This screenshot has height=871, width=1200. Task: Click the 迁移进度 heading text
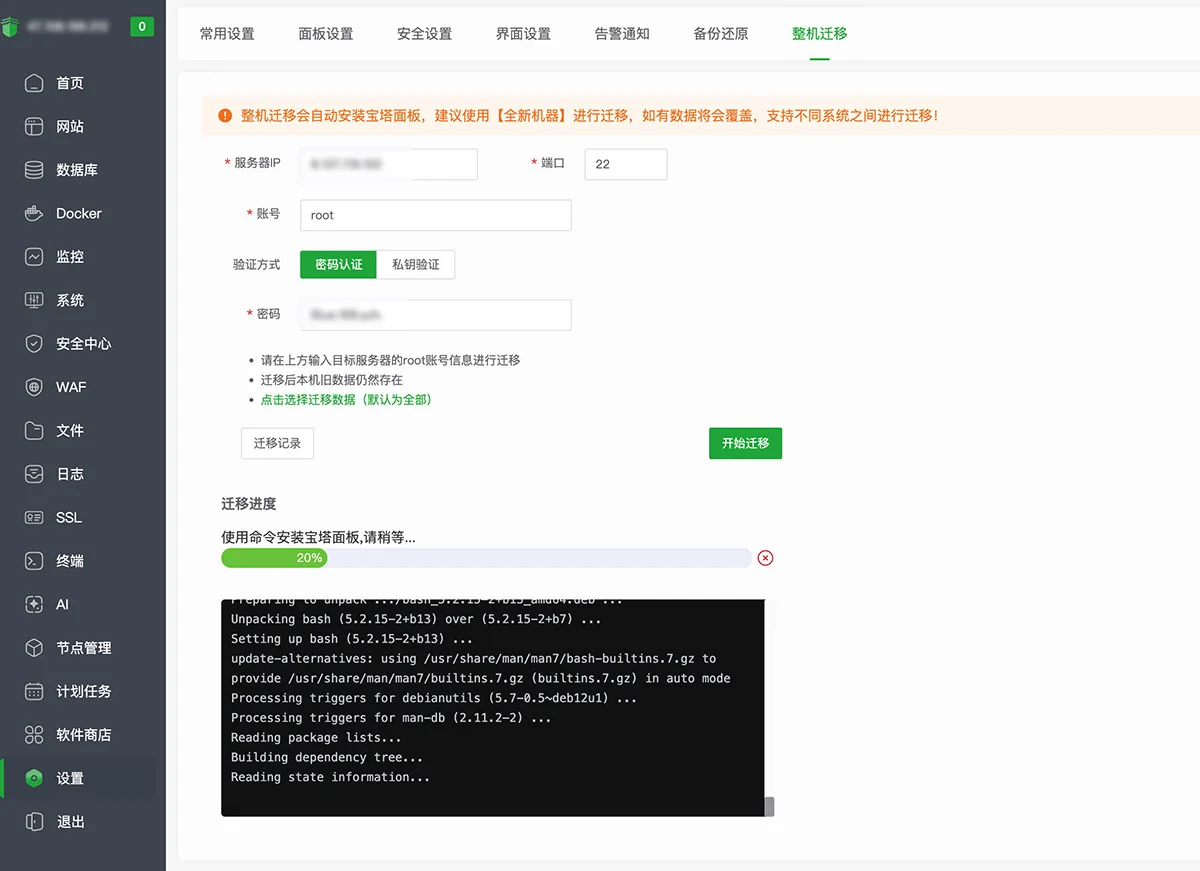(x=249, y=504)
